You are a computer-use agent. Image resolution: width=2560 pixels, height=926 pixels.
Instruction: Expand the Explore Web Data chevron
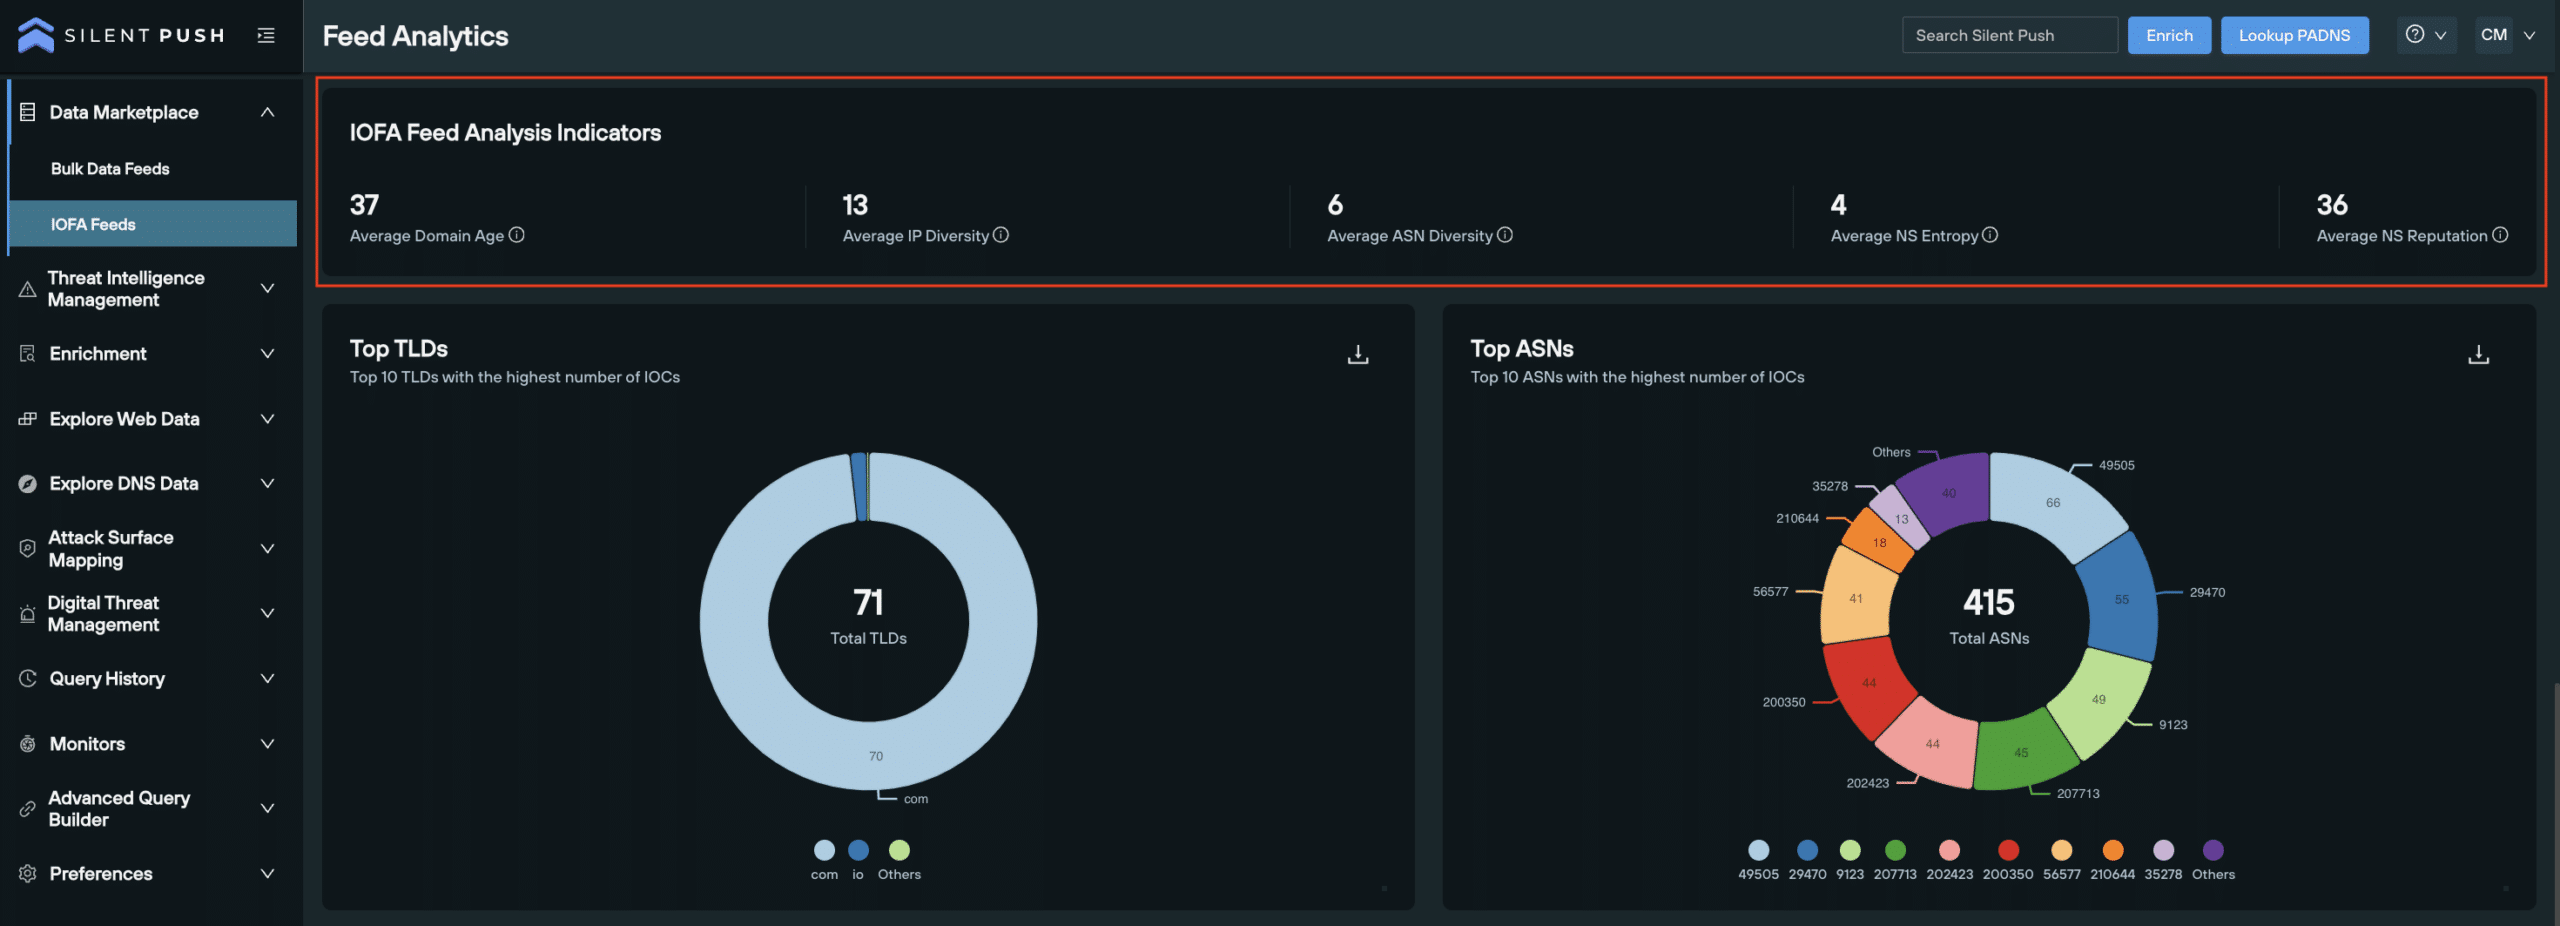tap(267, 418)
